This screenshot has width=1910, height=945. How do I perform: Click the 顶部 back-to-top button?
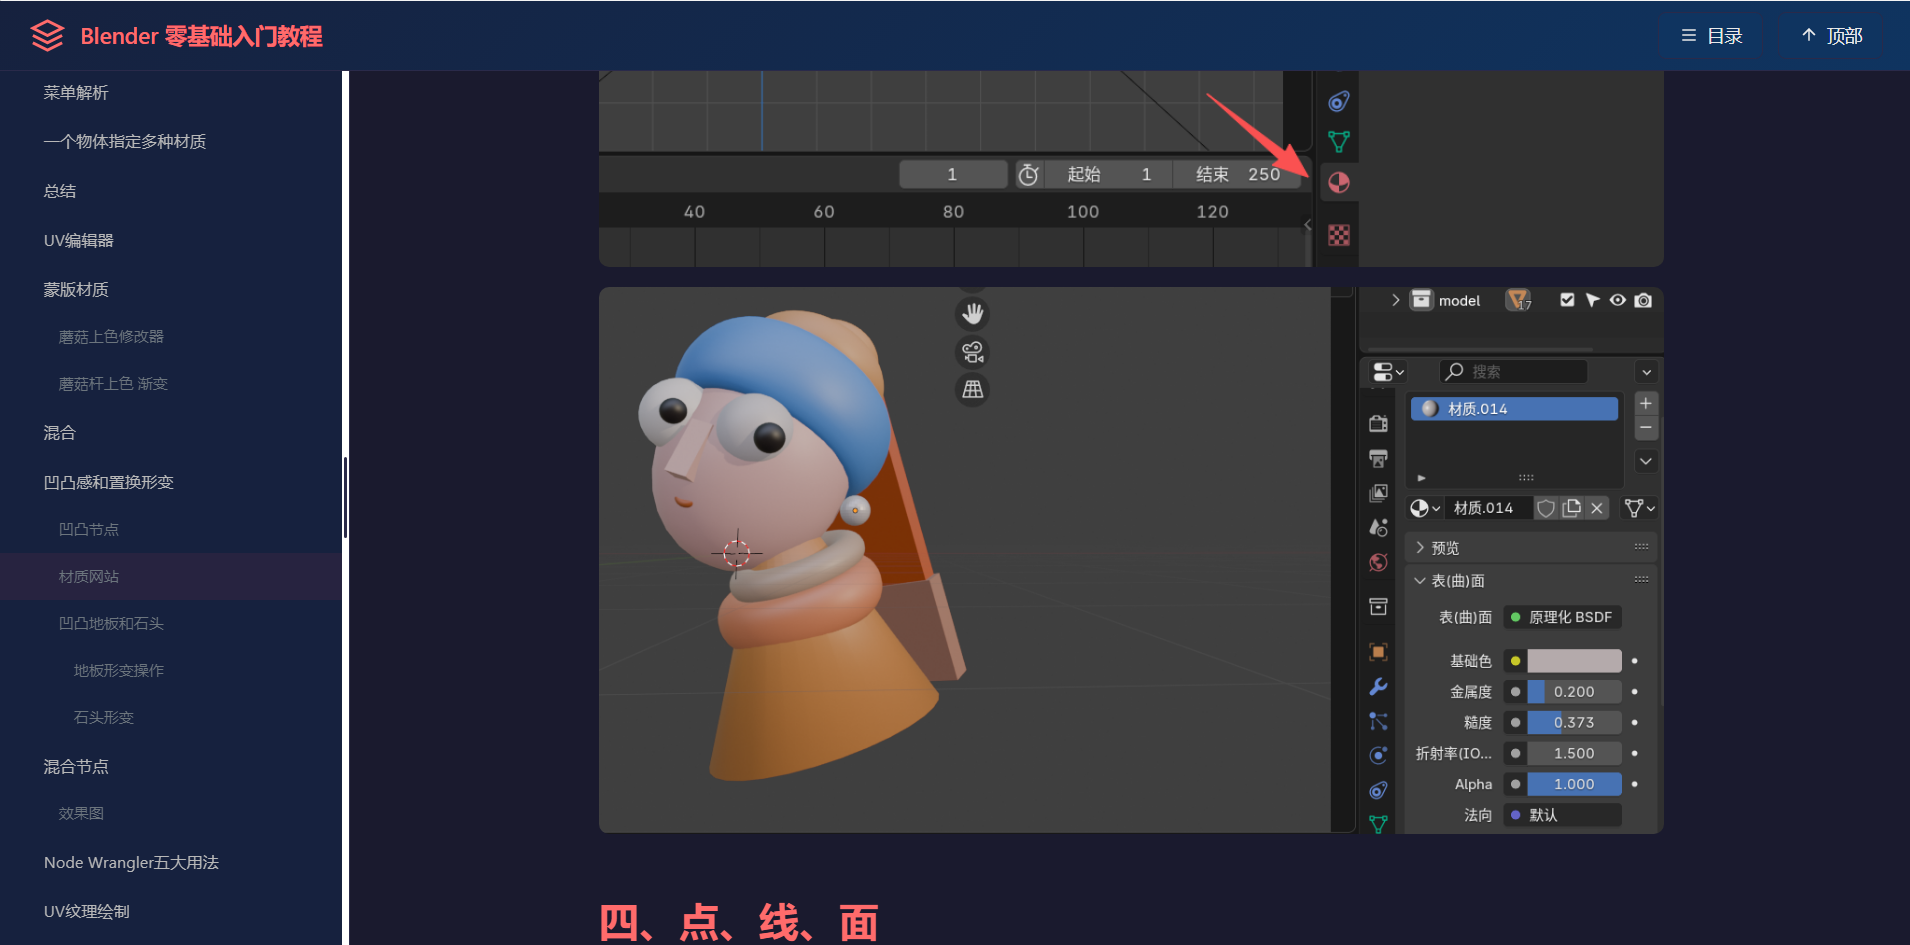pyautogui.click(x=1832, y=36)
